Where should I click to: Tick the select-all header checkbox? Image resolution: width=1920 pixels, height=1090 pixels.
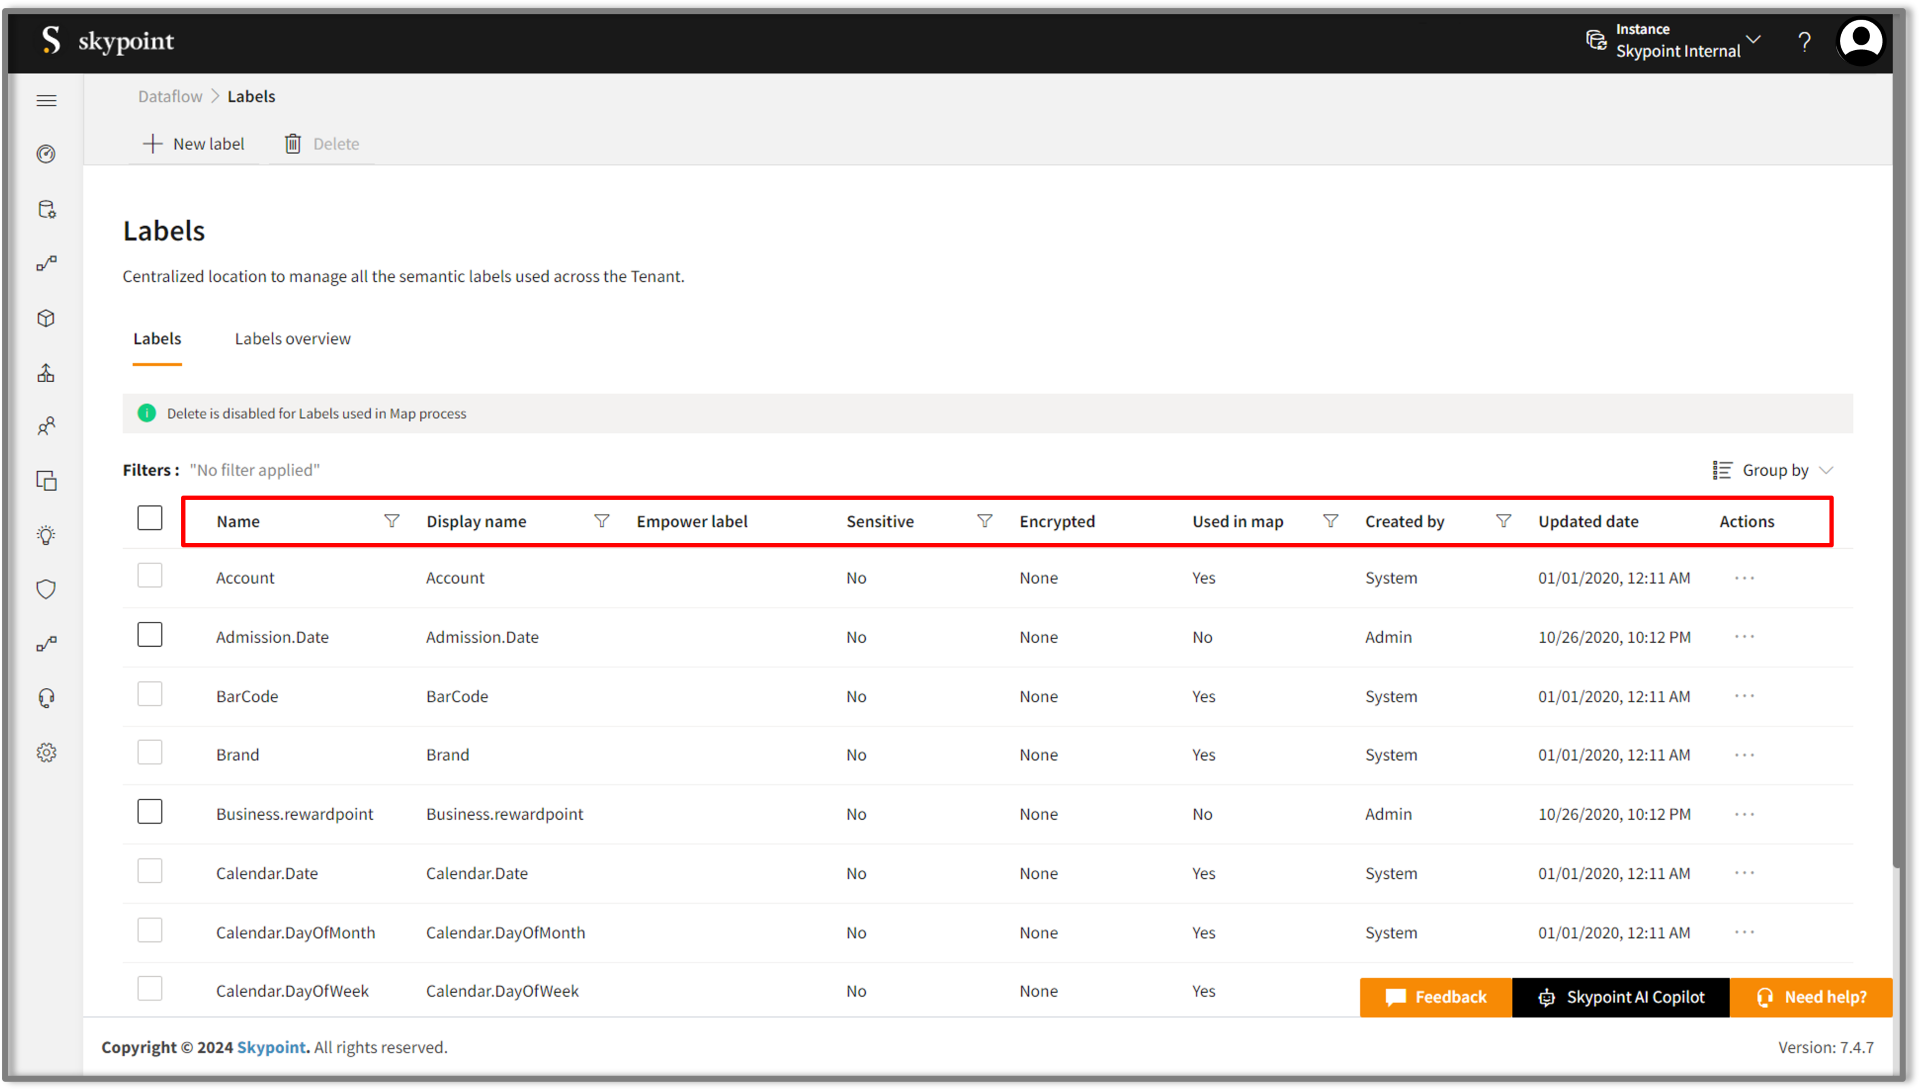click(150, 518)
